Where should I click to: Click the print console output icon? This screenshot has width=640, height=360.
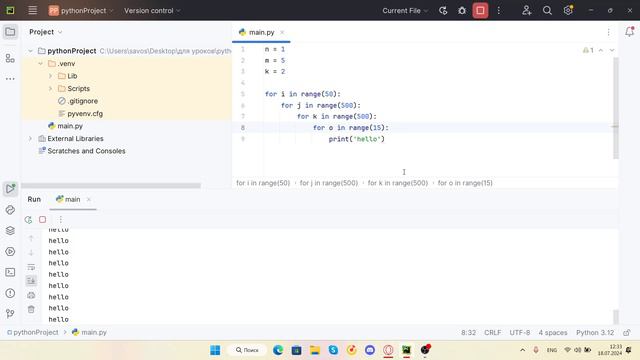(31, 295)
